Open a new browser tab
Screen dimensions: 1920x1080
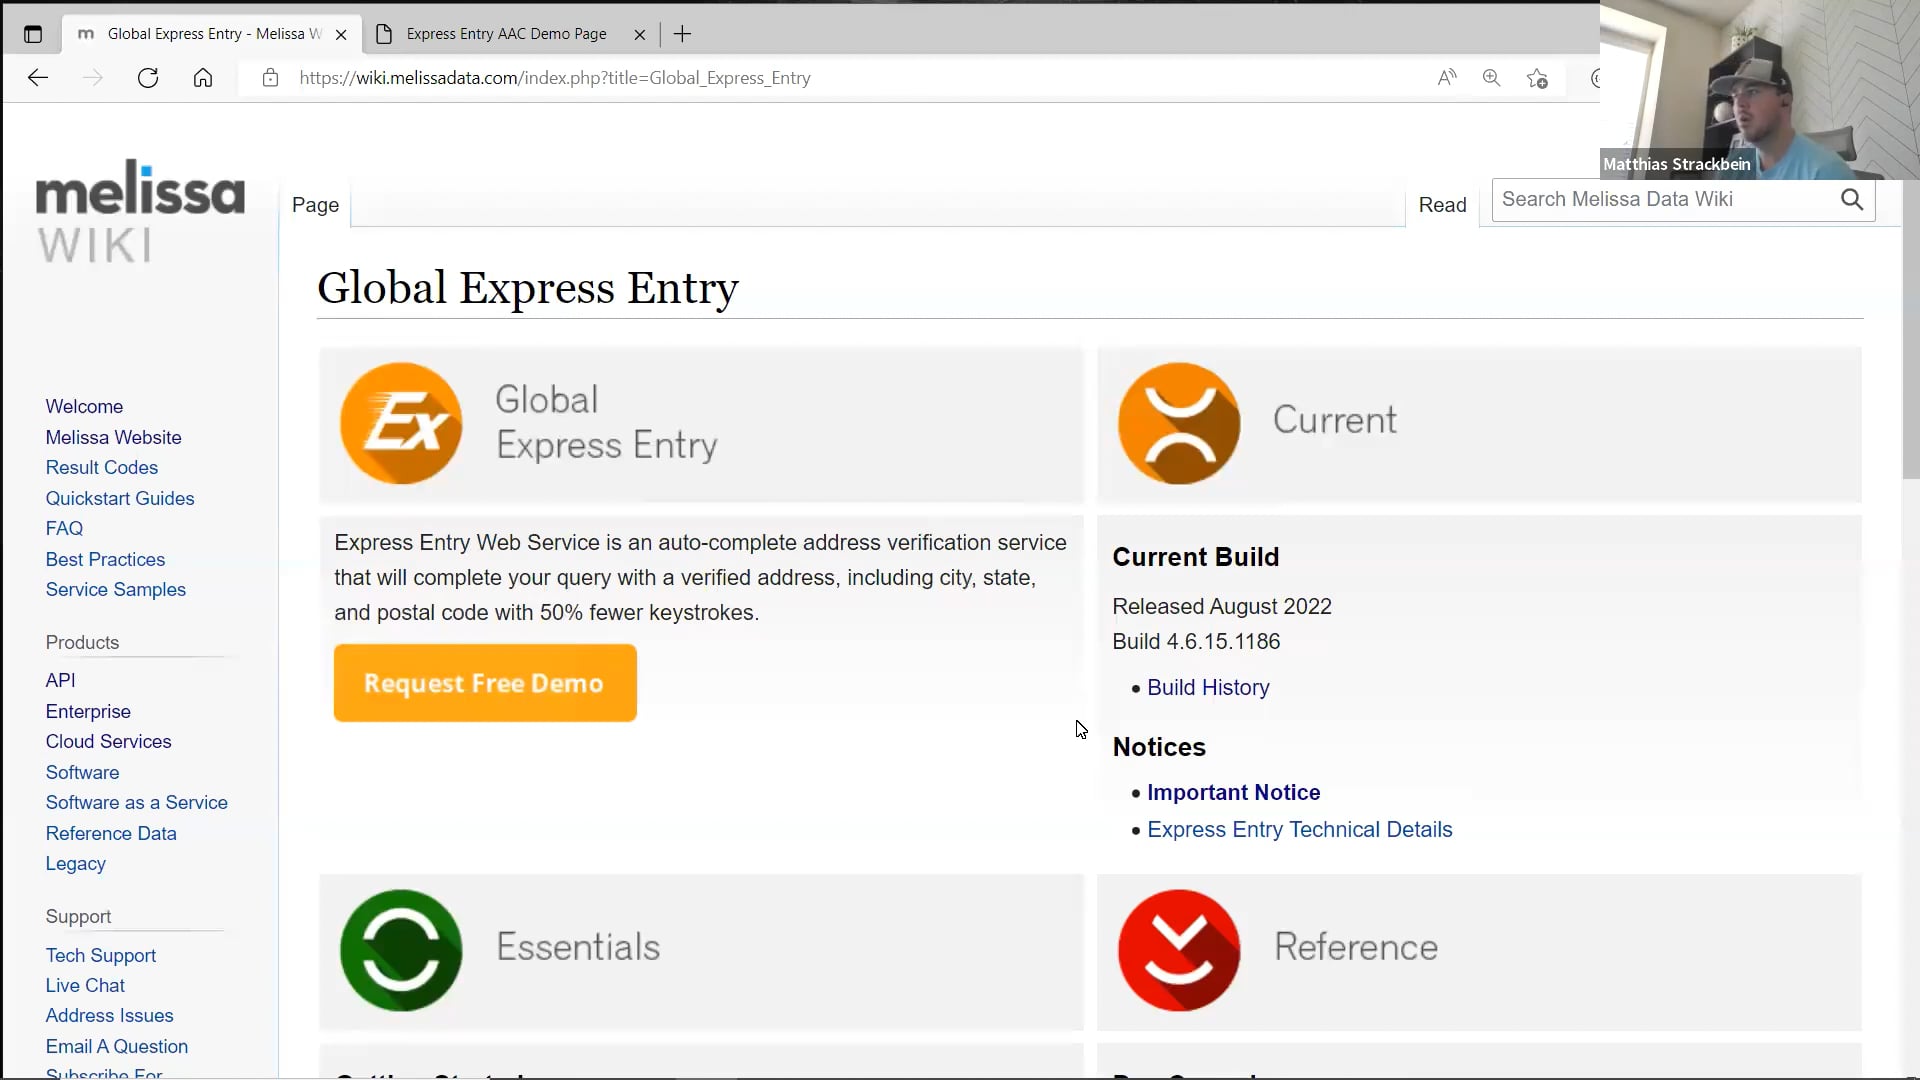(682, 34)
